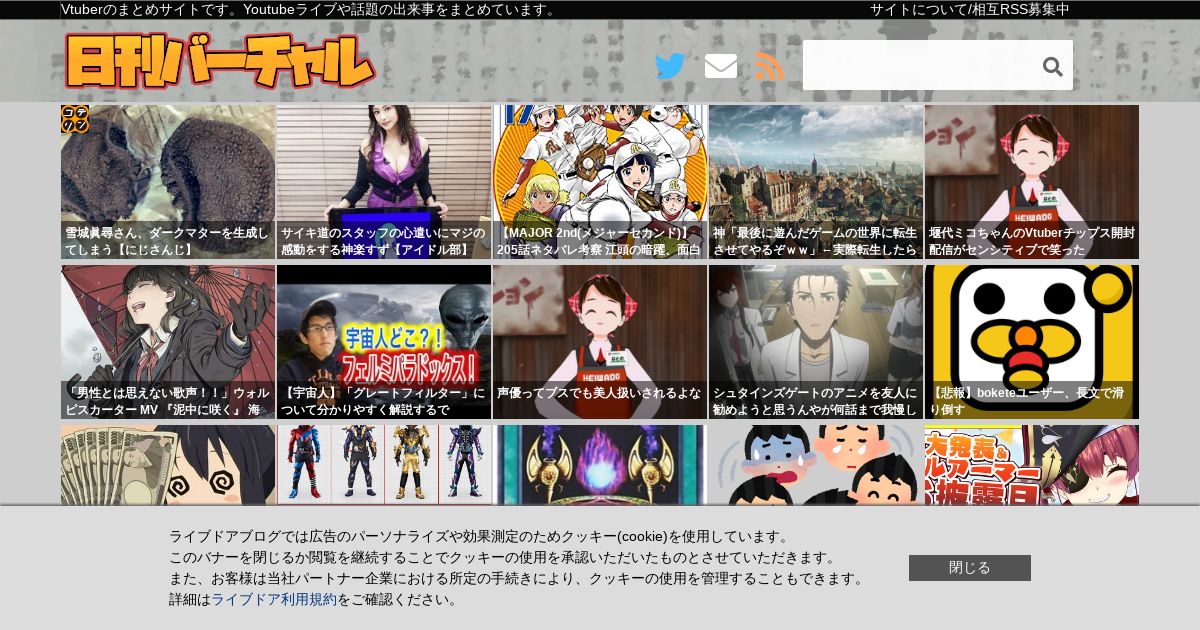Open the purple flame game screen thumbnail
The image size is (1200, 630).
pyautogui.click(x=600, y=464)
